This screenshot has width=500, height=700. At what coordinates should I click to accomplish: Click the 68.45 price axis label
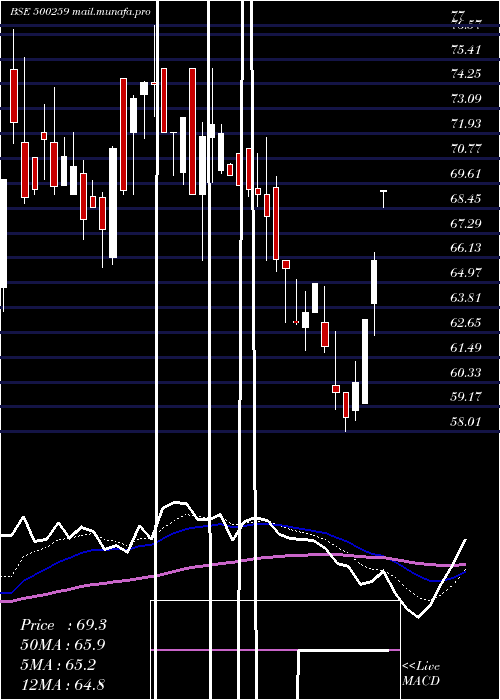pos(466,199)
